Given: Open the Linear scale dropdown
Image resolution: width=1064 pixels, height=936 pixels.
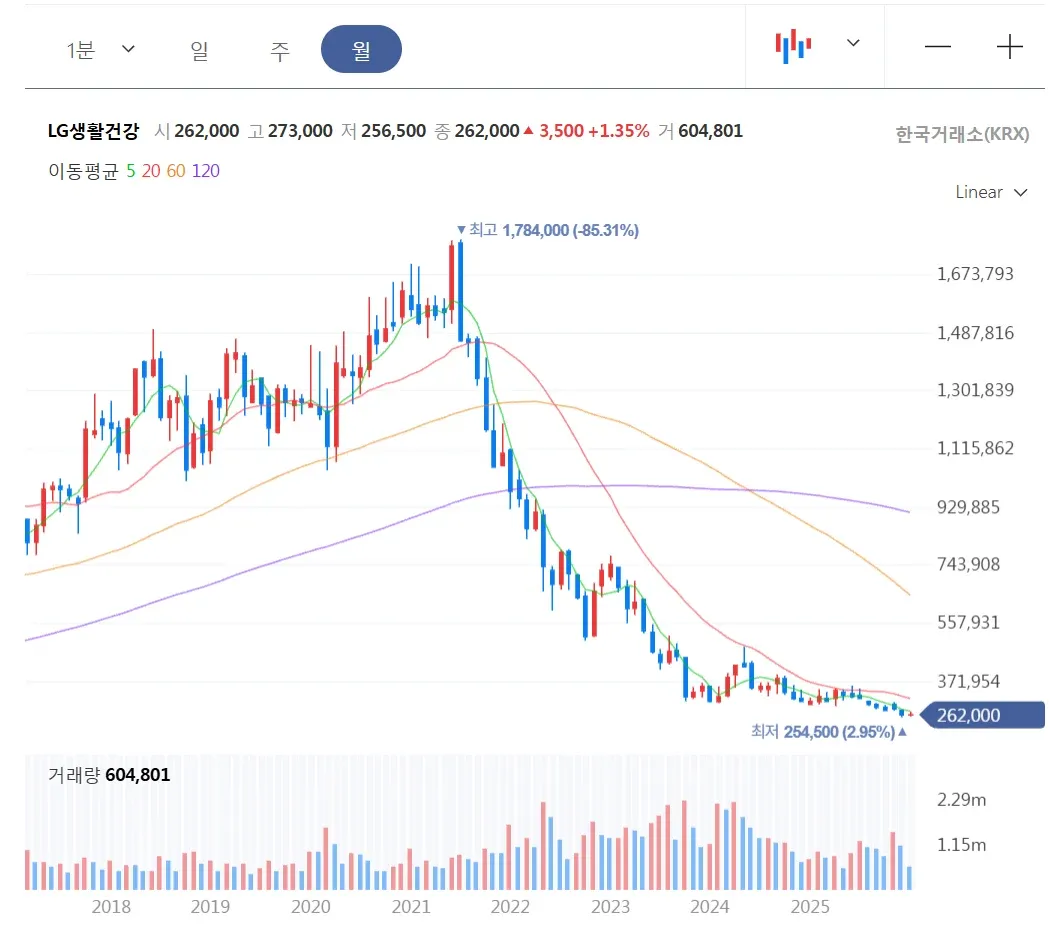Looking at the screenshot, I should [x=991, y=192].
